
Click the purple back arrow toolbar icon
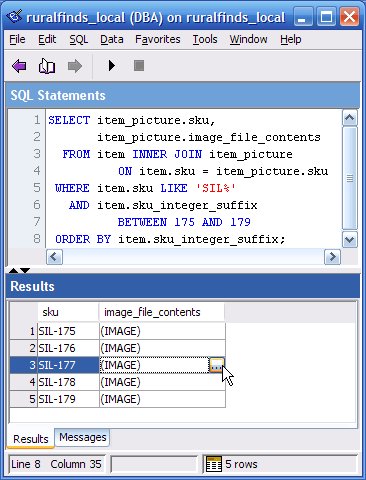19,66
